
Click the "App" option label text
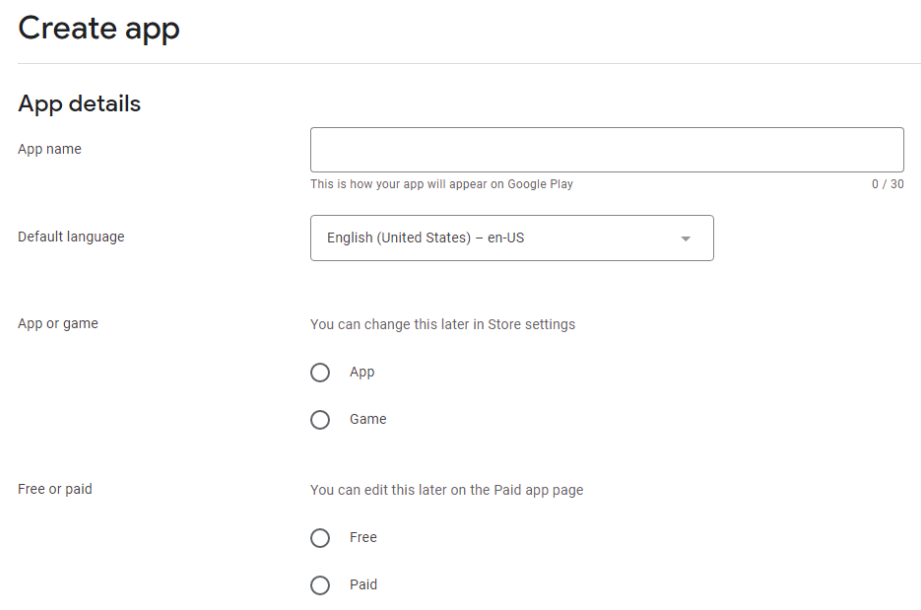(x=362, y=372)
